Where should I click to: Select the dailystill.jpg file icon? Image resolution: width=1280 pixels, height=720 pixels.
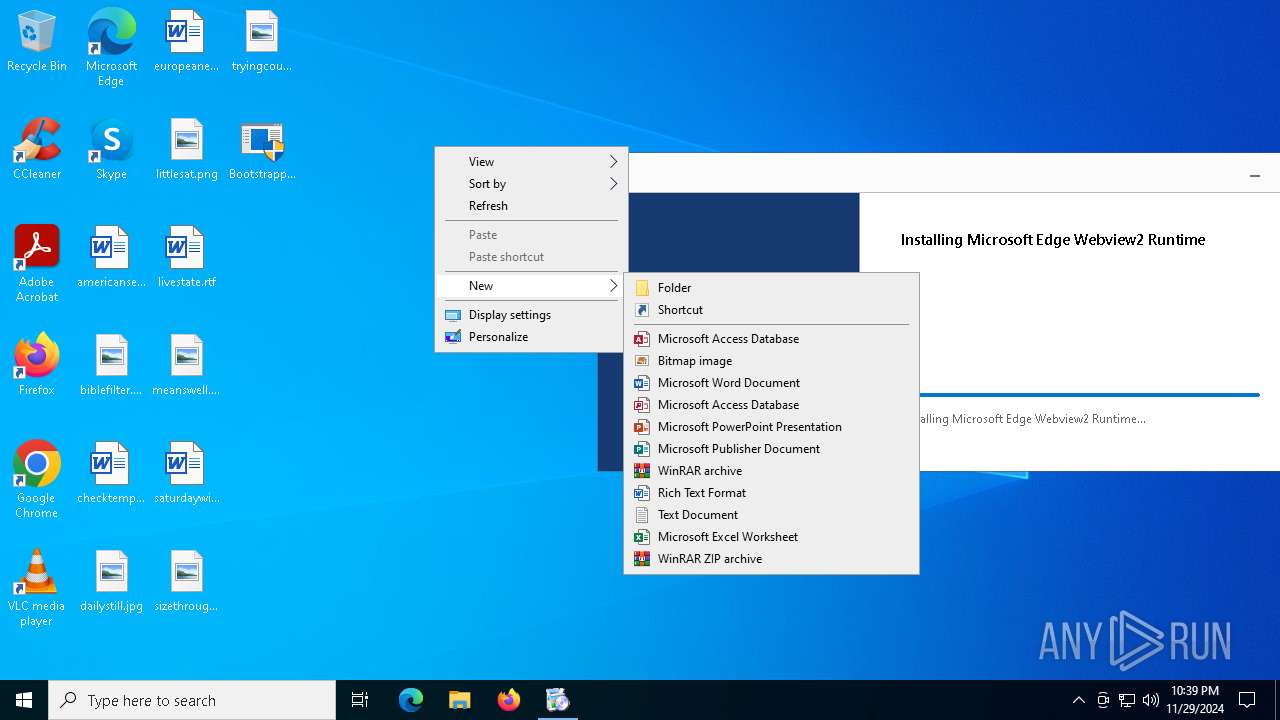(x=111, y=581)
